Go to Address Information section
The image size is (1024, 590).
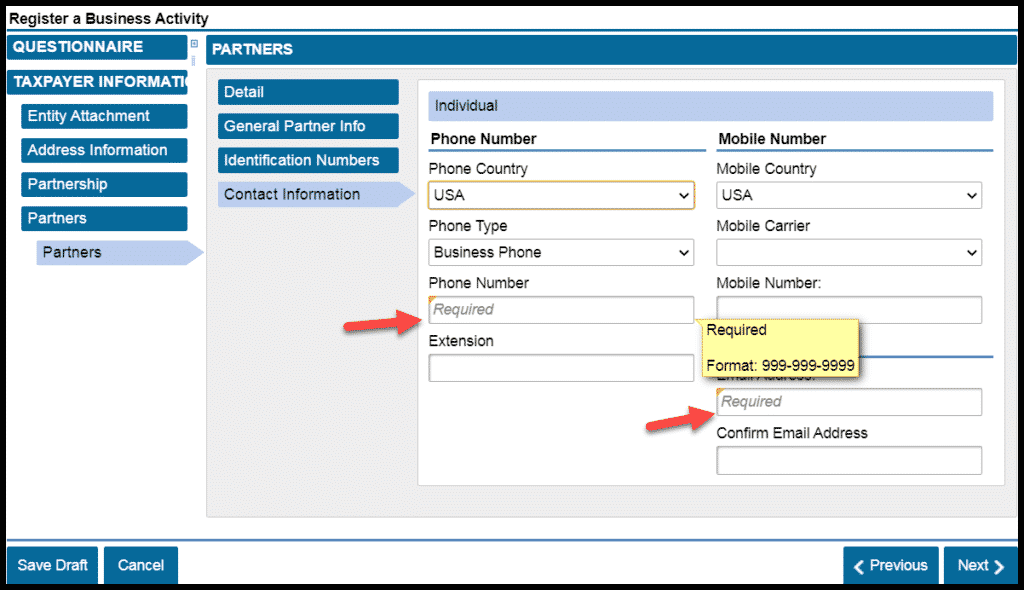coord(104,150)
